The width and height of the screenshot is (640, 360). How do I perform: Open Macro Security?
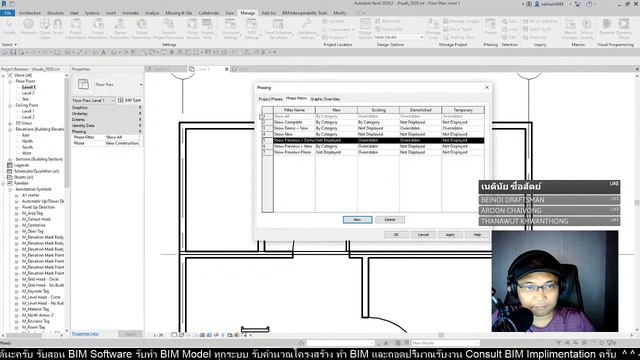(x=587, y=28)
